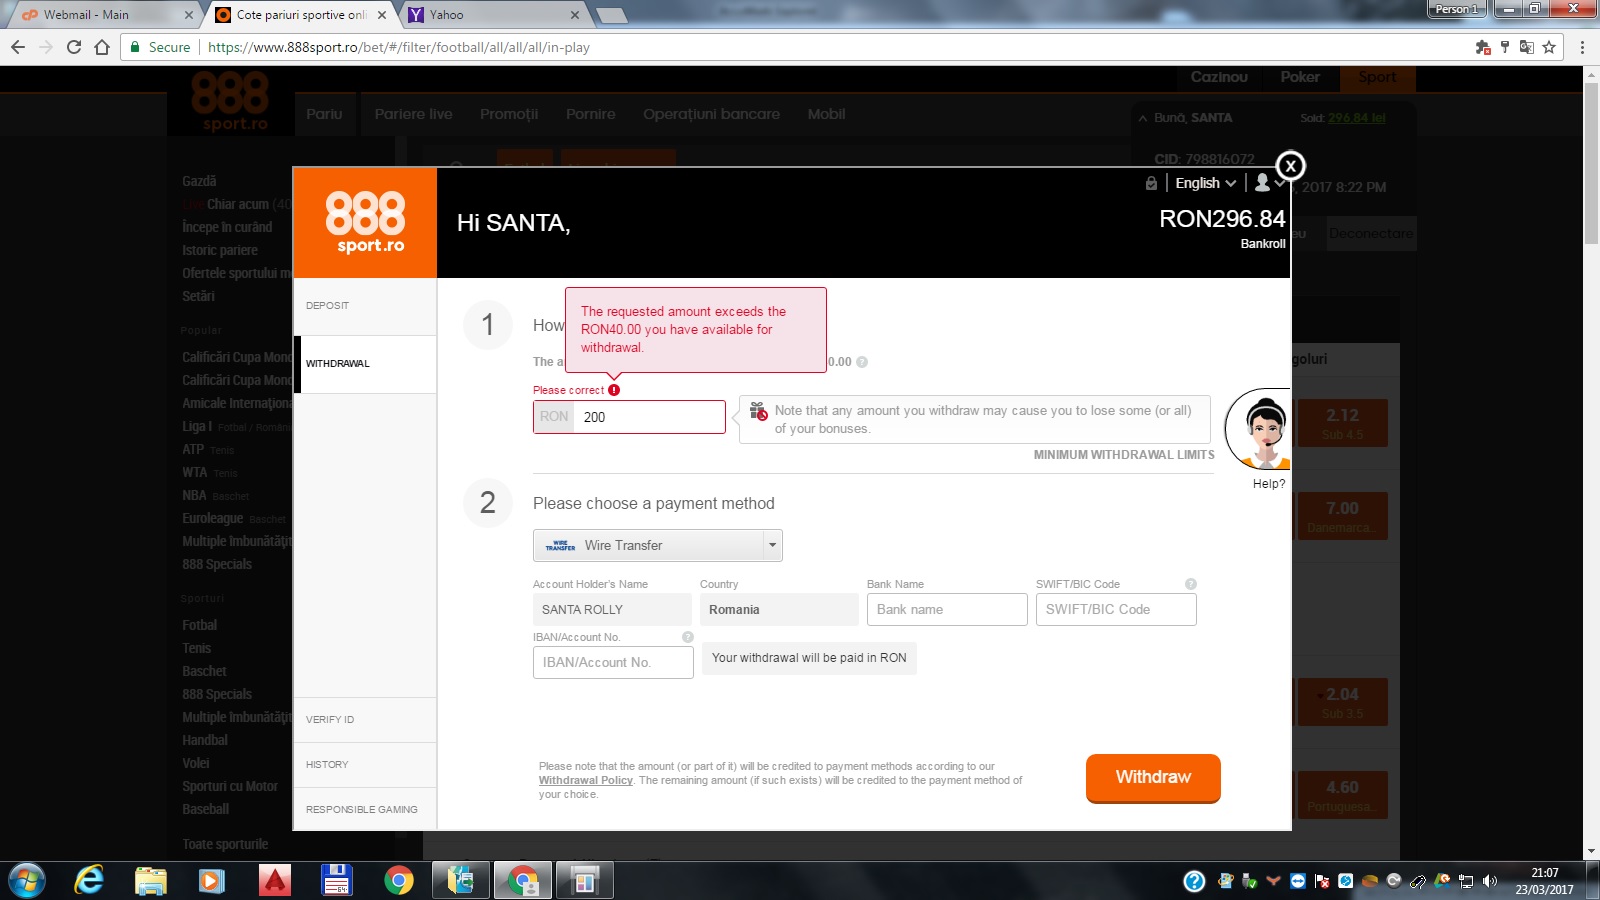Click the address bar URL
The width and height of the screenshot is (1600, 900).
(399, 47)
